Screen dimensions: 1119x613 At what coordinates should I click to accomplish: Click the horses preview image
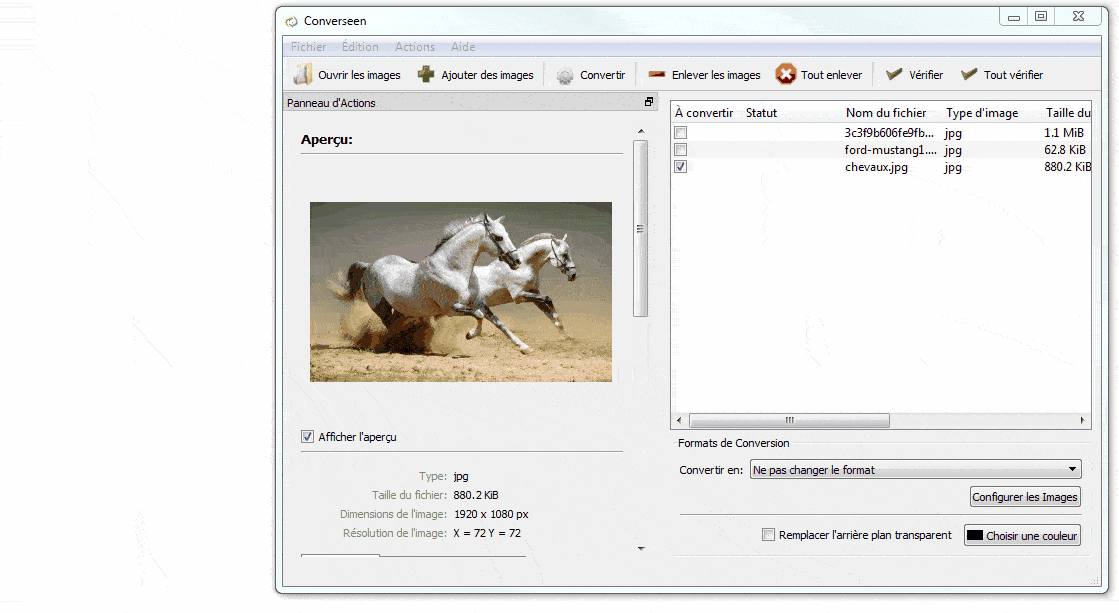461,292
